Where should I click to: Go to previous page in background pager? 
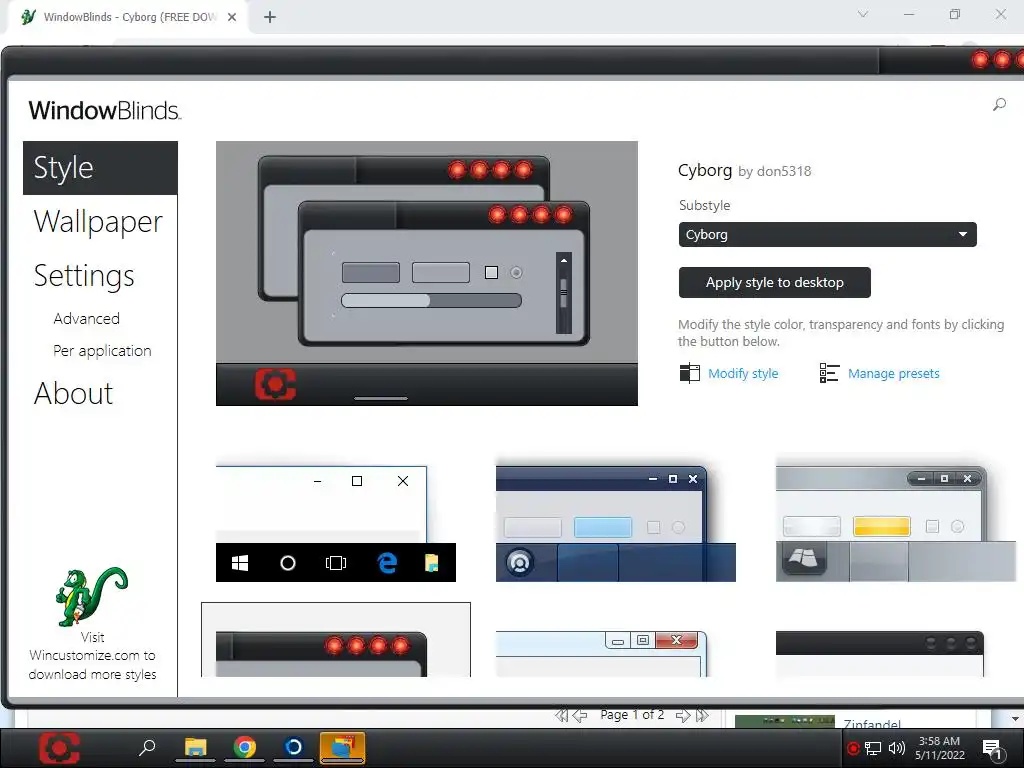point(580,715)
